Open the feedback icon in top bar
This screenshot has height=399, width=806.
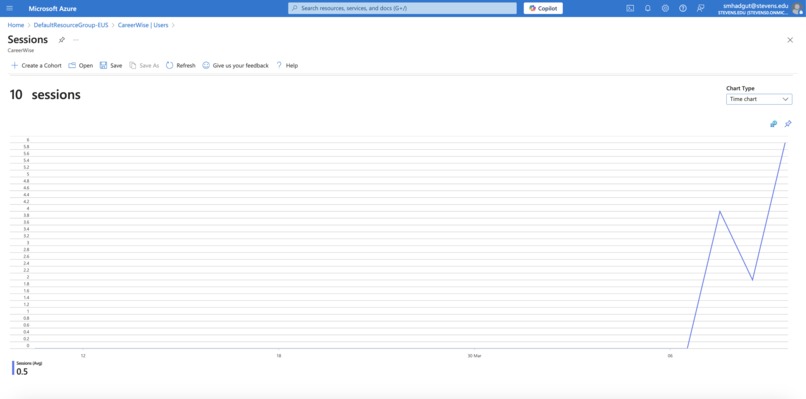[700, 8]
